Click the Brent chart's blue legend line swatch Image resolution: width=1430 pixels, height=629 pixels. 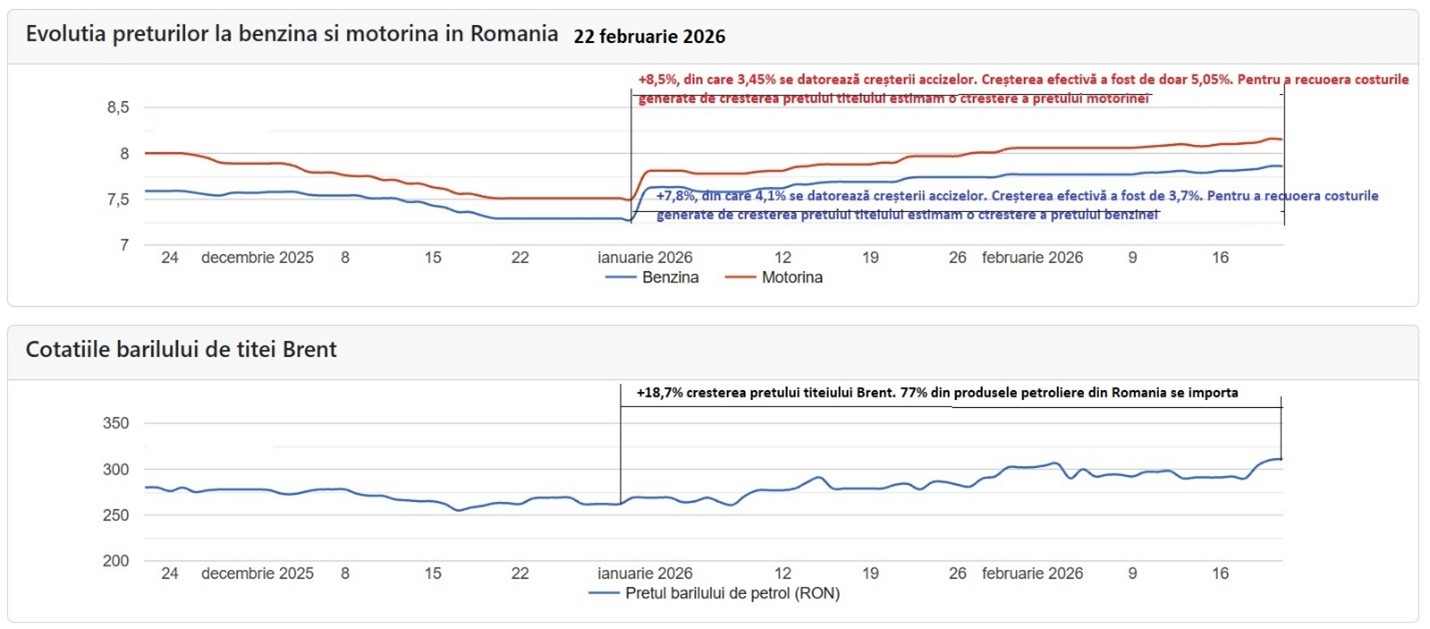603,594
